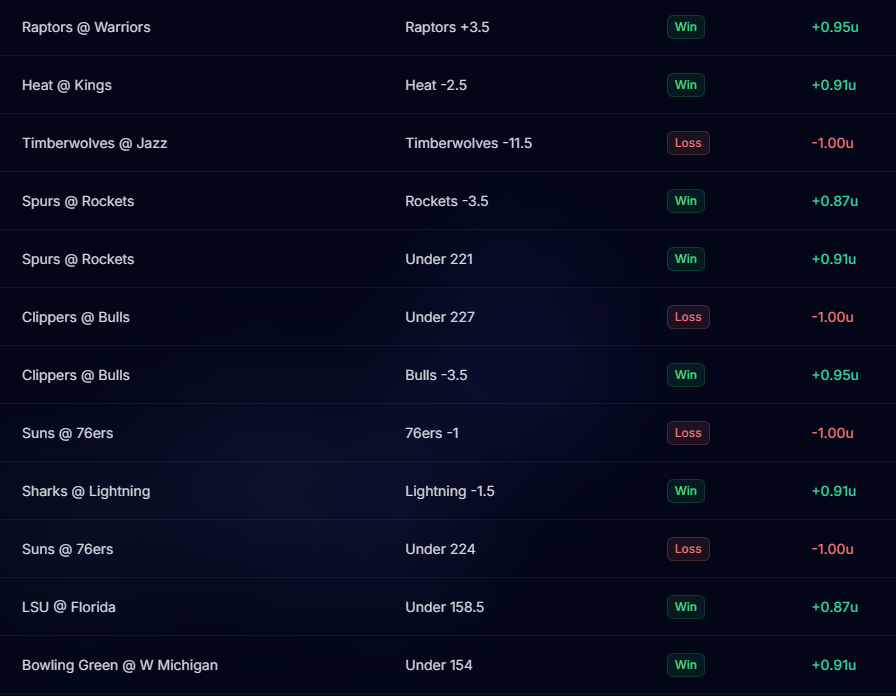Select Suns @ 76ers in 76ers -1 row
Image resolution: width=896 pixels, height=696 pixels.
coord(67,433)
